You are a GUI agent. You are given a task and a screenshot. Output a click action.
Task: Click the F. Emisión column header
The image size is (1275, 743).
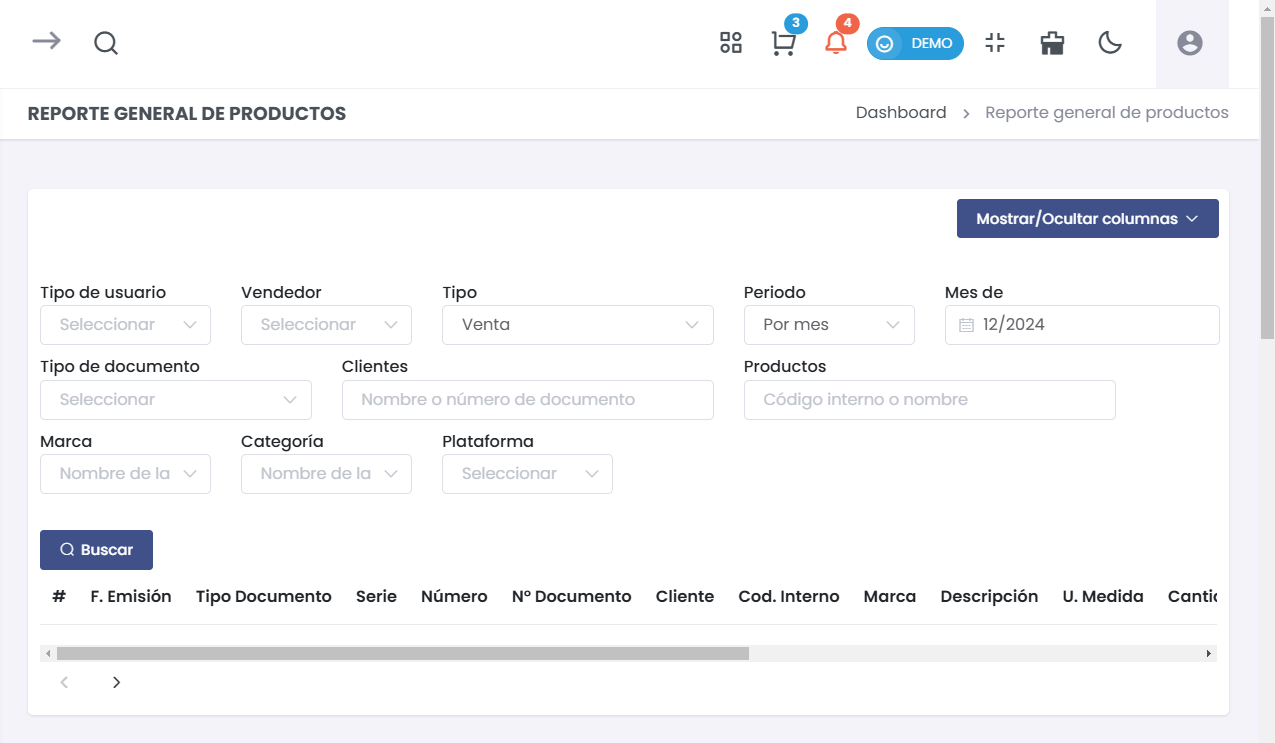131,596
